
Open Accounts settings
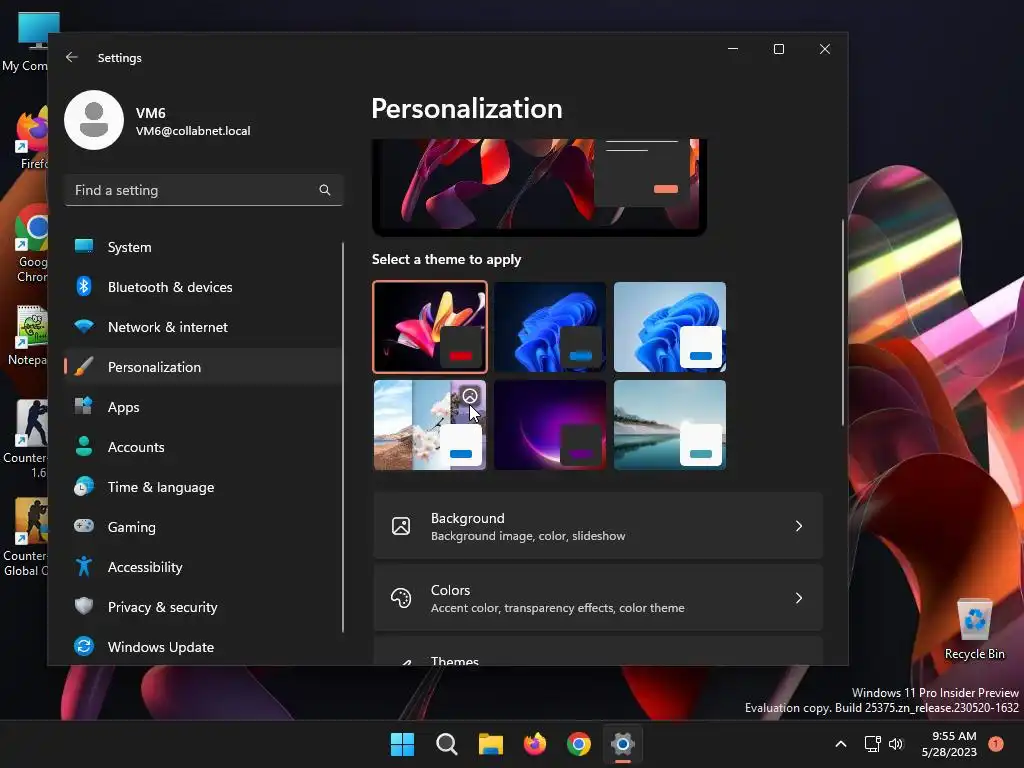click(203, 447)
